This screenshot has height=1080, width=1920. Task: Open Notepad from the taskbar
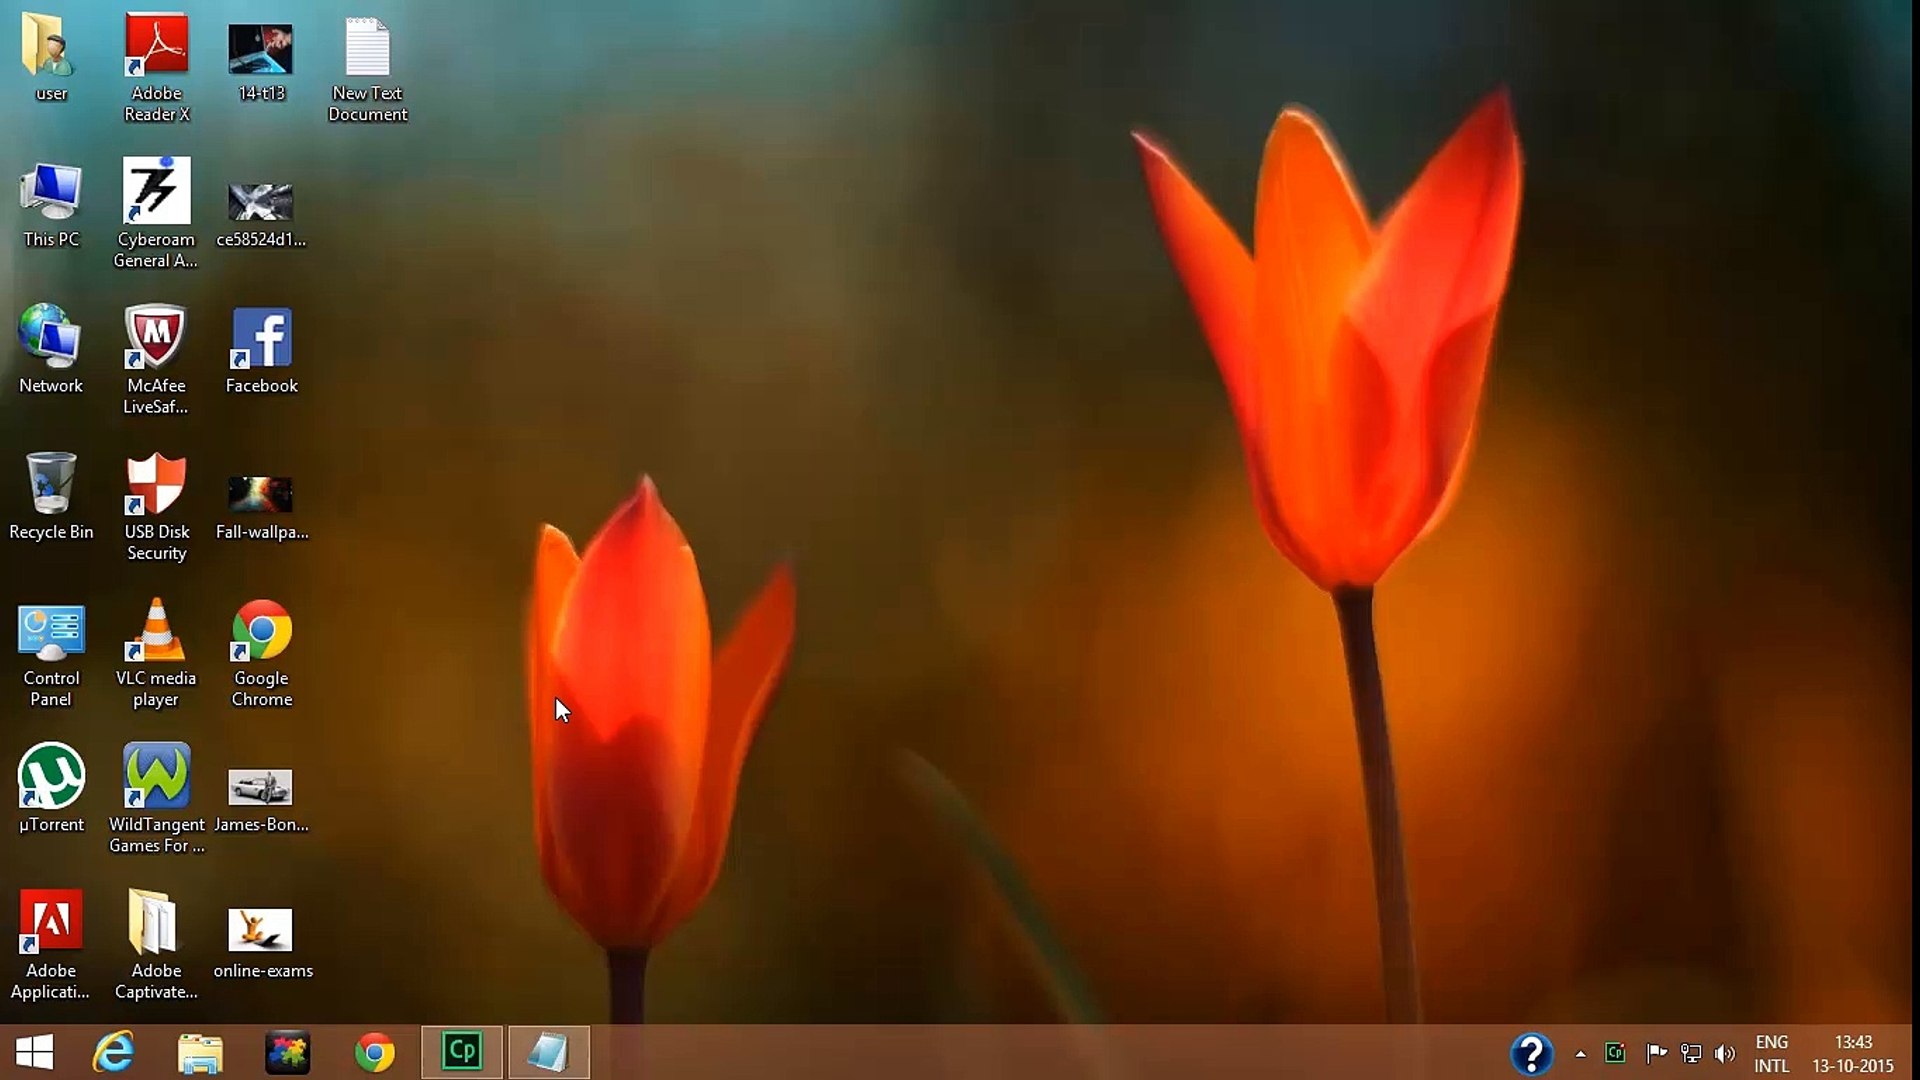click(x=549, y=1052)
